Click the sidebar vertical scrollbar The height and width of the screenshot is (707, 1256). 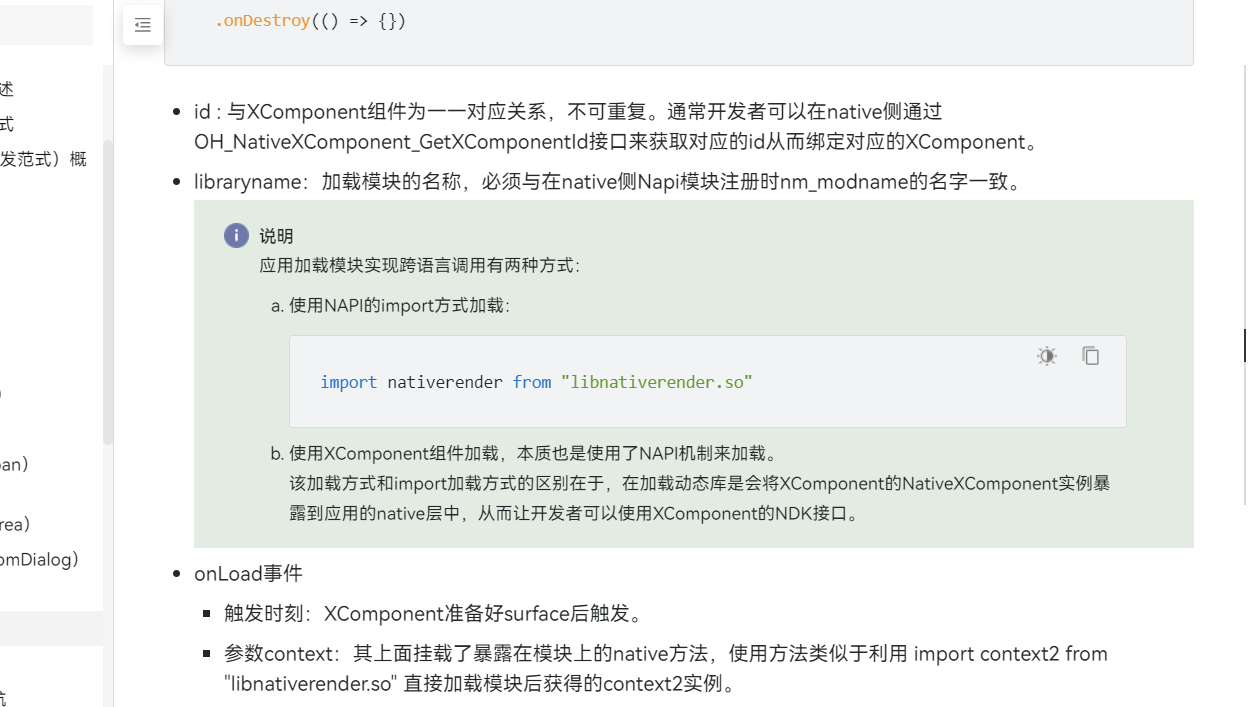tap(108, 290)
